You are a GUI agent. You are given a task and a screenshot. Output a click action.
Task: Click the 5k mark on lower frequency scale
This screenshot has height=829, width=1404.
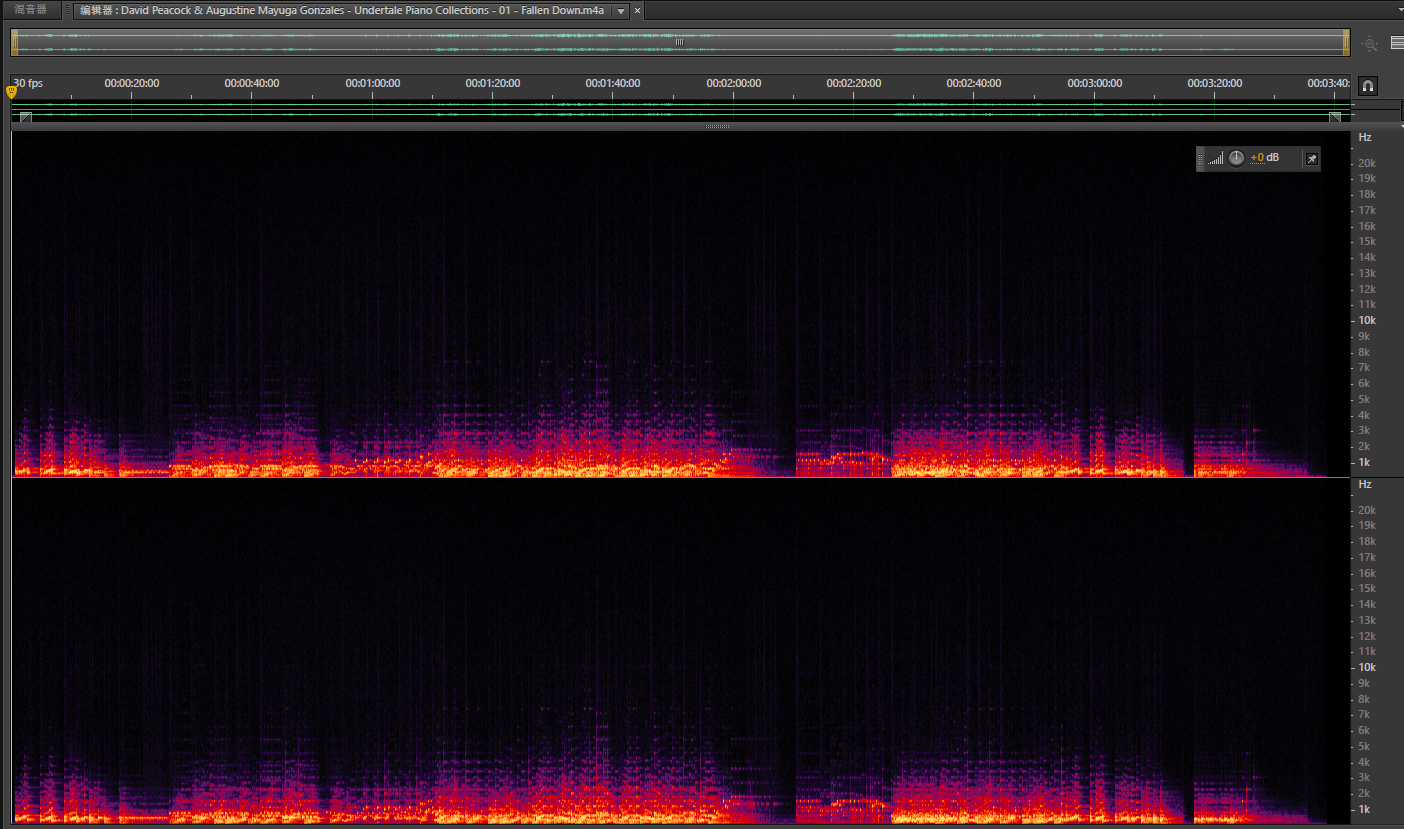tap(1364, 746)
